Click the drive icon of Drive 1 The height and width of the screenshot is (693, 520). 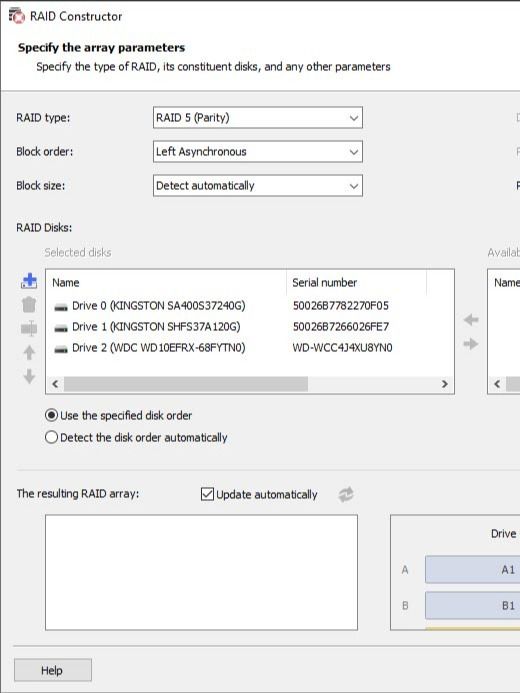pyautogui.click(x=61, y=327)
